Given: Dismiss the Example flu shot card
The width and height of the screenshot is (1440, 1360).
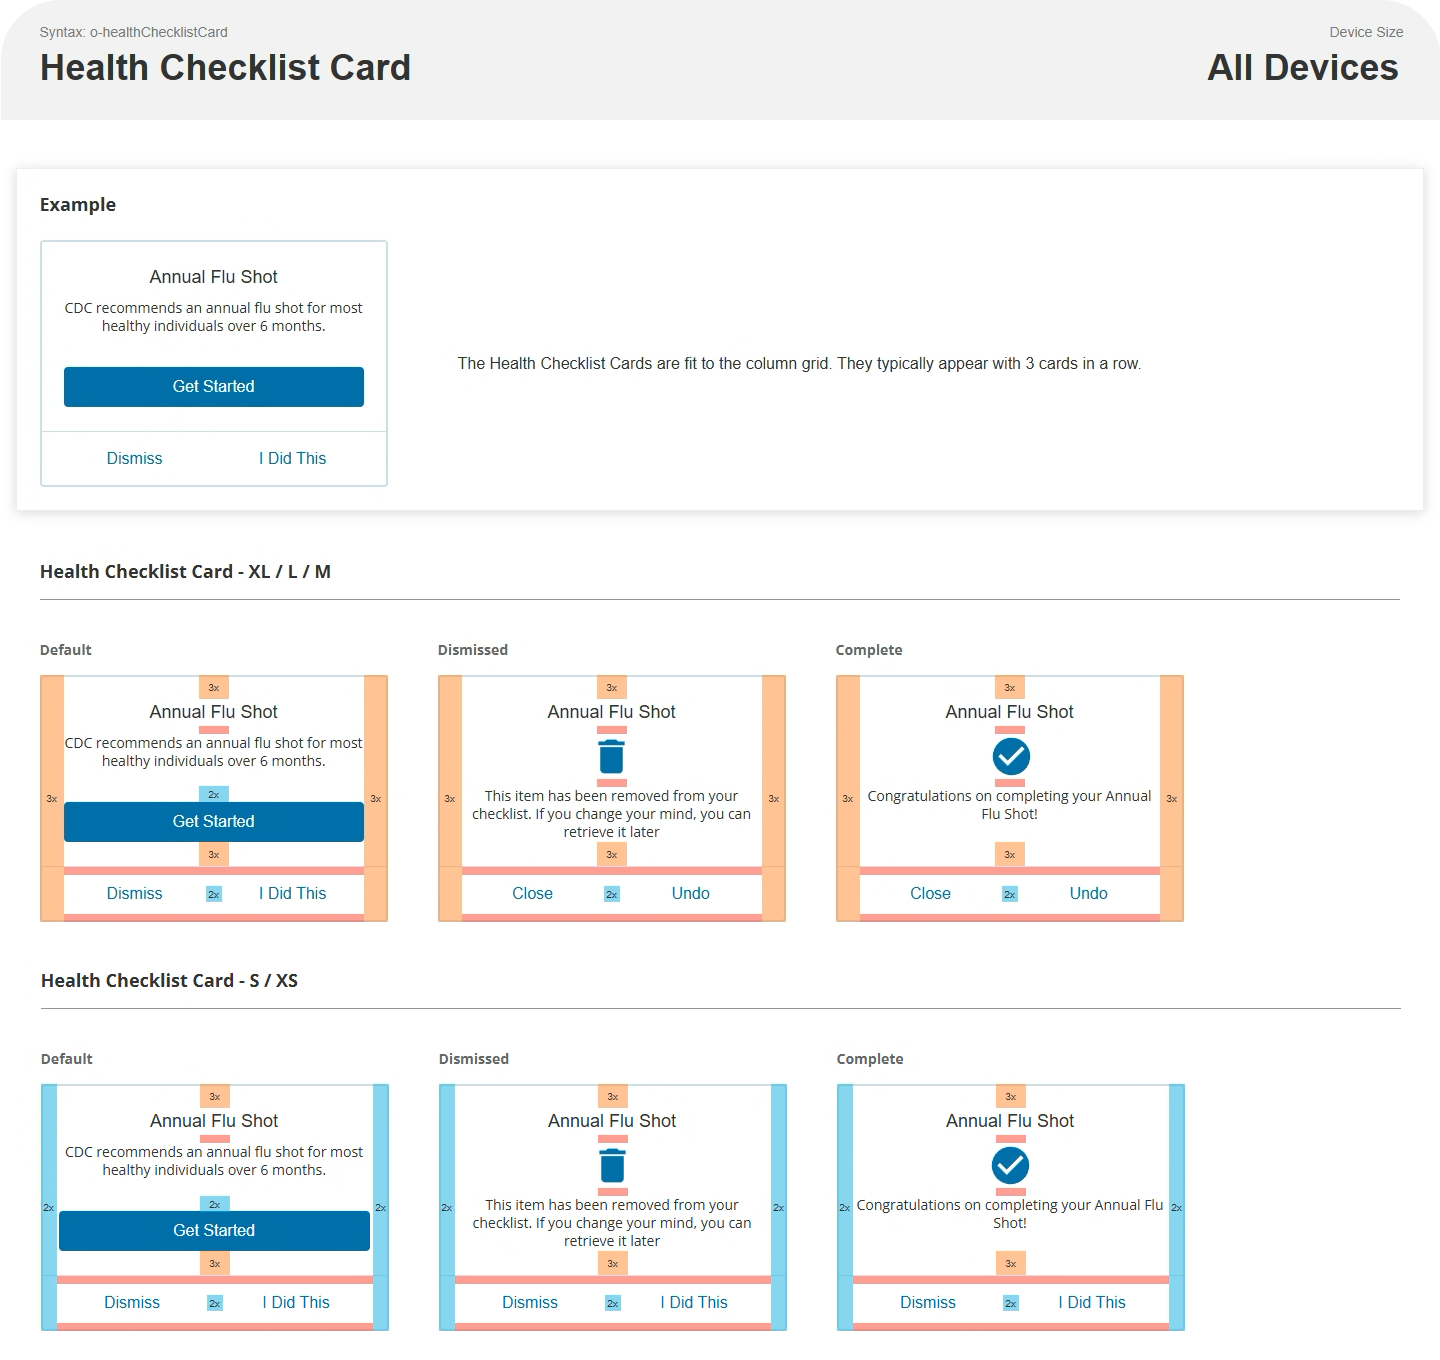Looking at the screenshot, I should pyautogui.click(x=134, y=458).
